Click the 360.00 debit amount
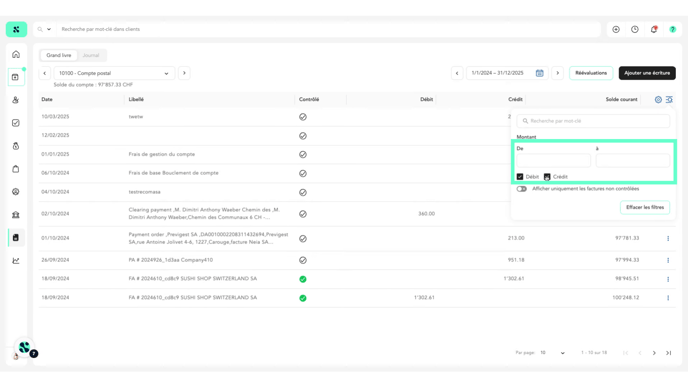 coord(426,214)
